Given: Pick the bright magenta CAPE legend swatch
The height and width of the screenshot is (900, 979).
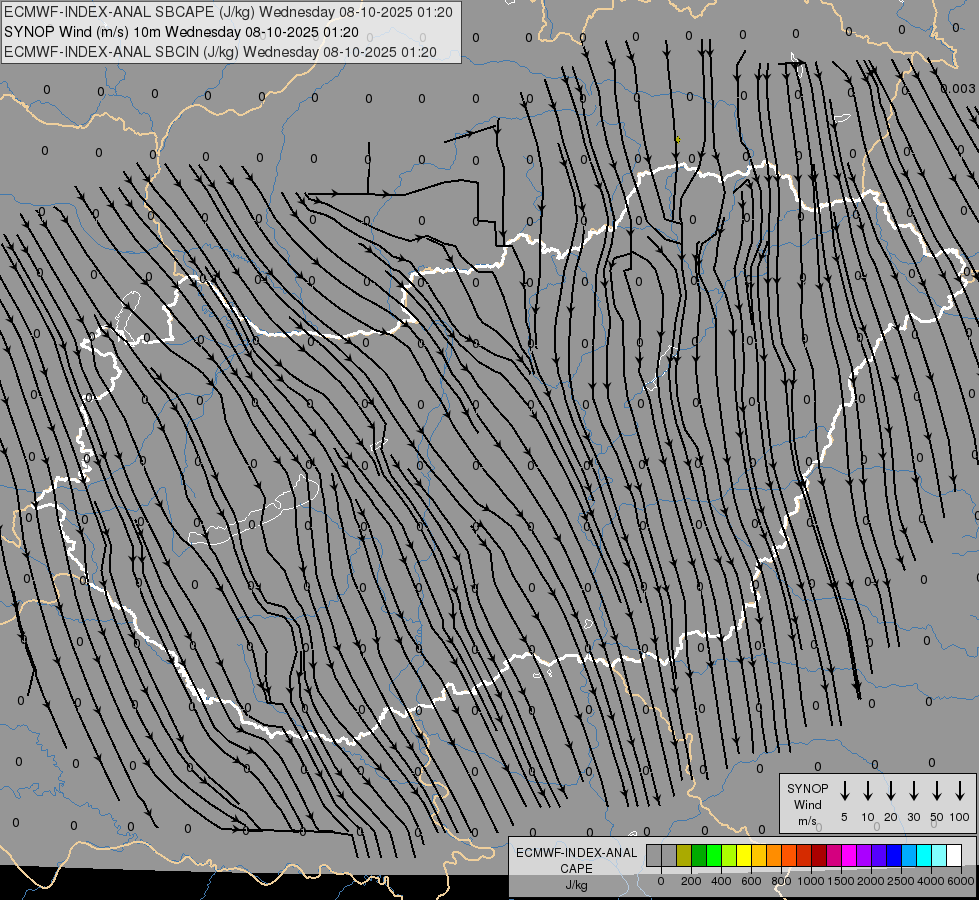Looking at the screenshot, I should (x=849, y=855).
